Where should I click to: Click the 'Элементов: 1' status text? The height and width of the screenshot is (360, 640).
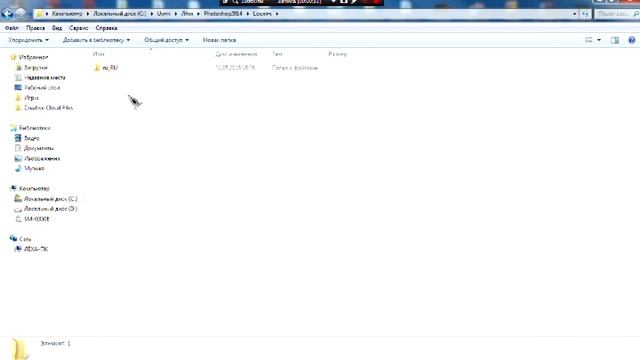pyautogui.click(x=55, y=343)
